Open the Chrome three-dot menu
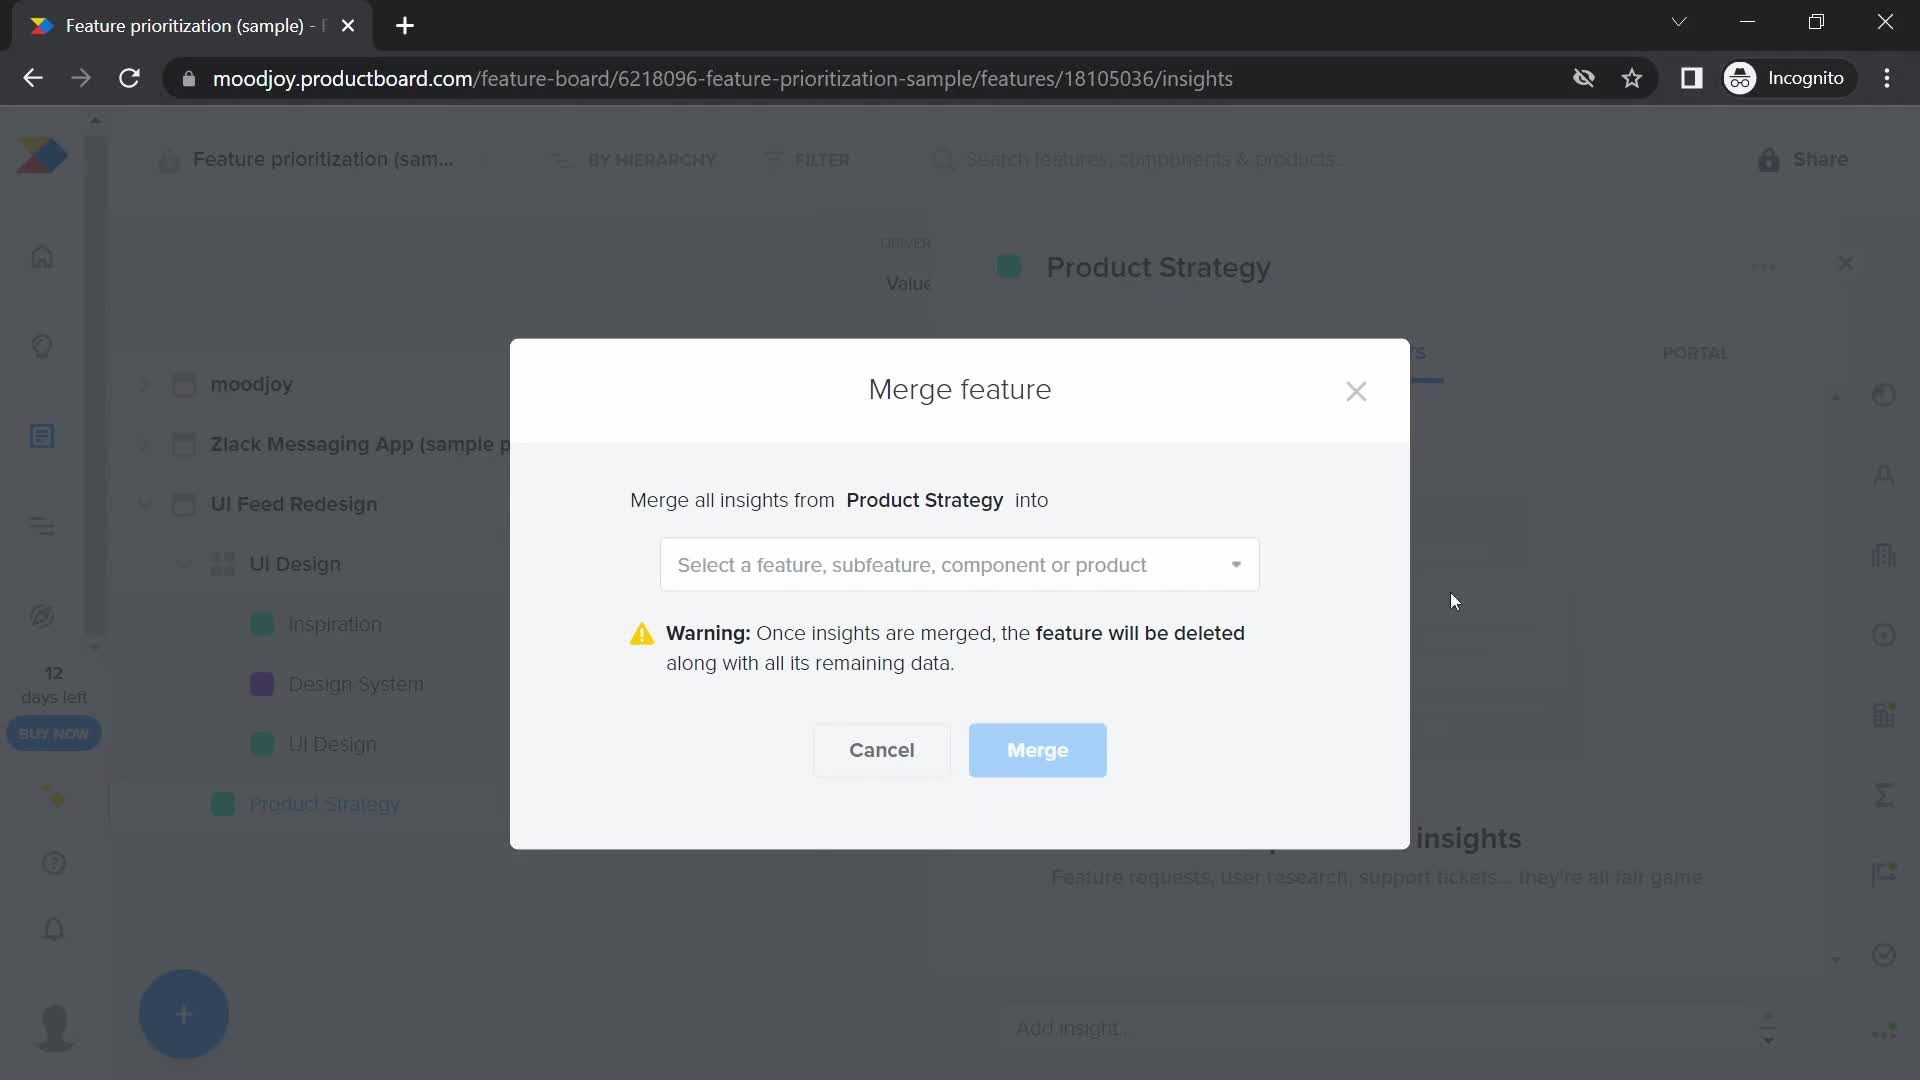1920x1080 pixels. click(x=1887, y=78)
